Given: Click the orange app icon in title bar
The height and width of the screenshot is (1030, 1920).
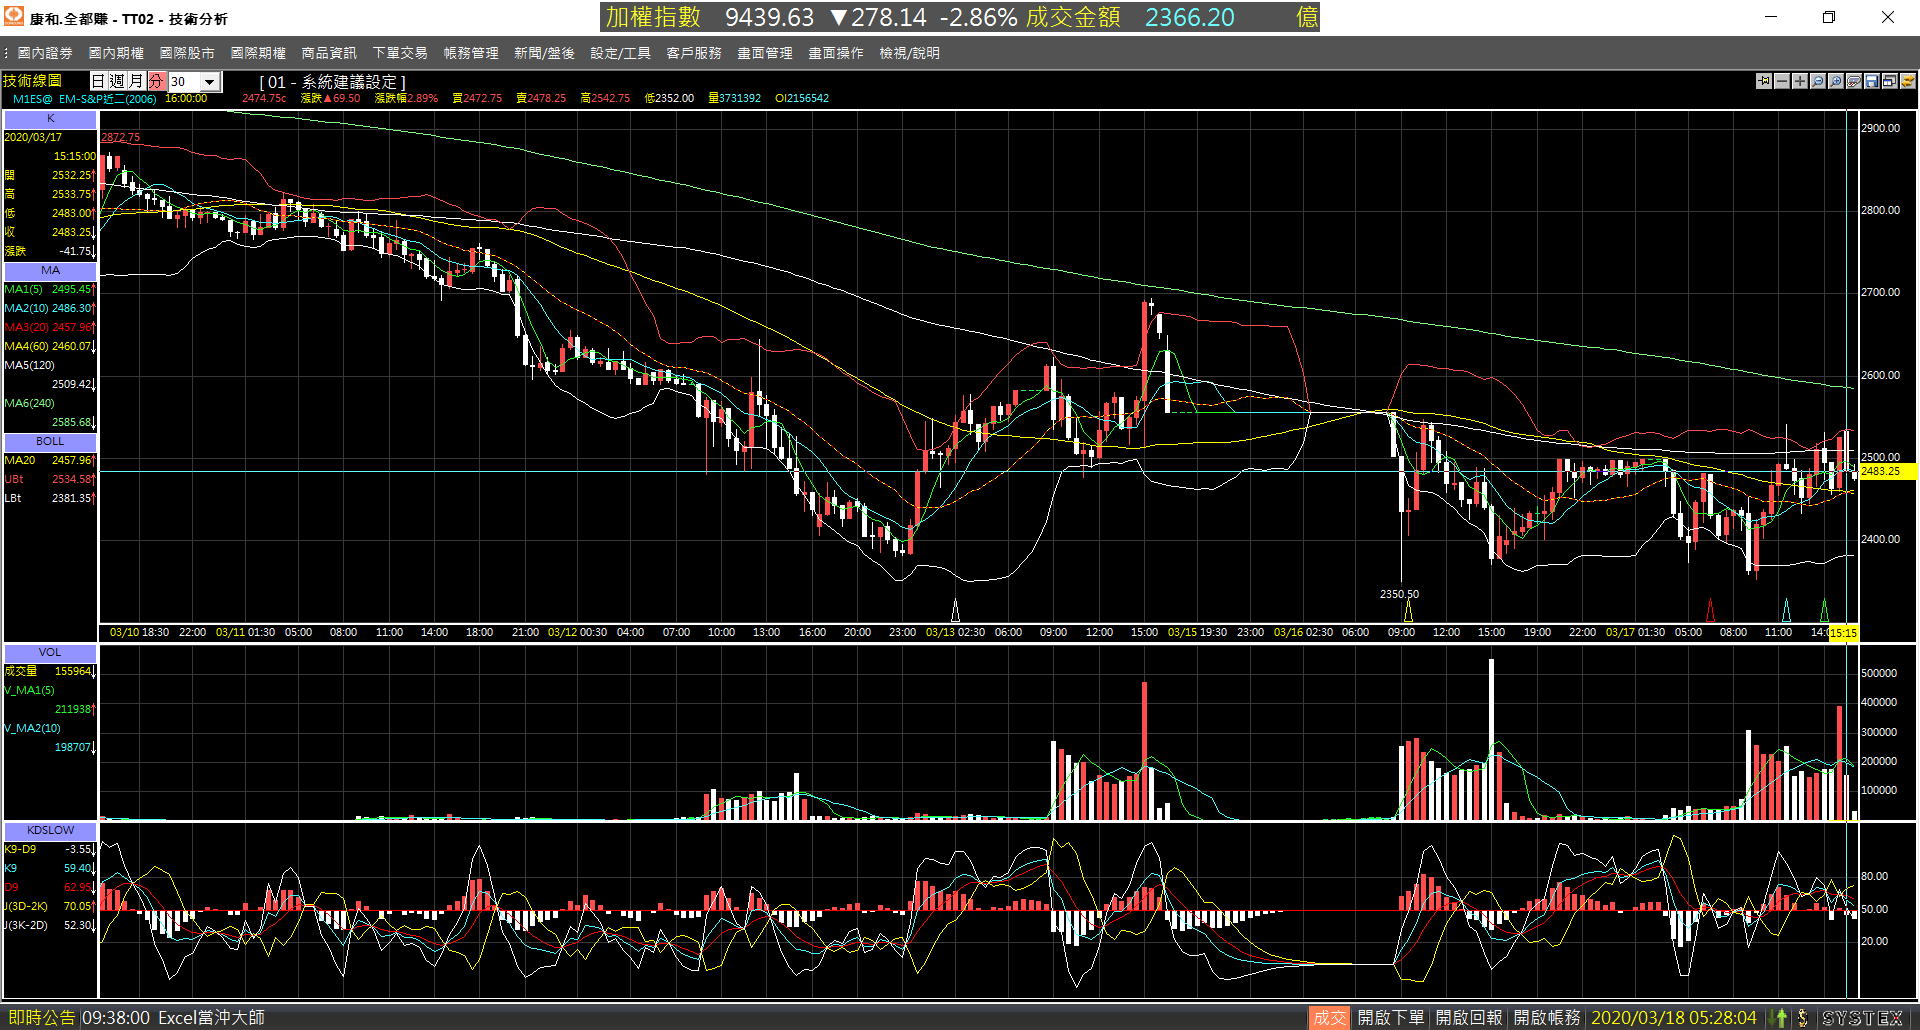Looking at the screenshot, I should click(14, 16).
